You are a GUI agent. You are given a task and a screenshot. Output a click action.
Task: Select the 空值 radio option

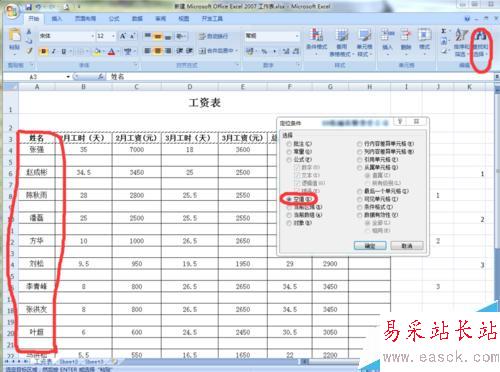pyautogui.click(x=289, y=199)
